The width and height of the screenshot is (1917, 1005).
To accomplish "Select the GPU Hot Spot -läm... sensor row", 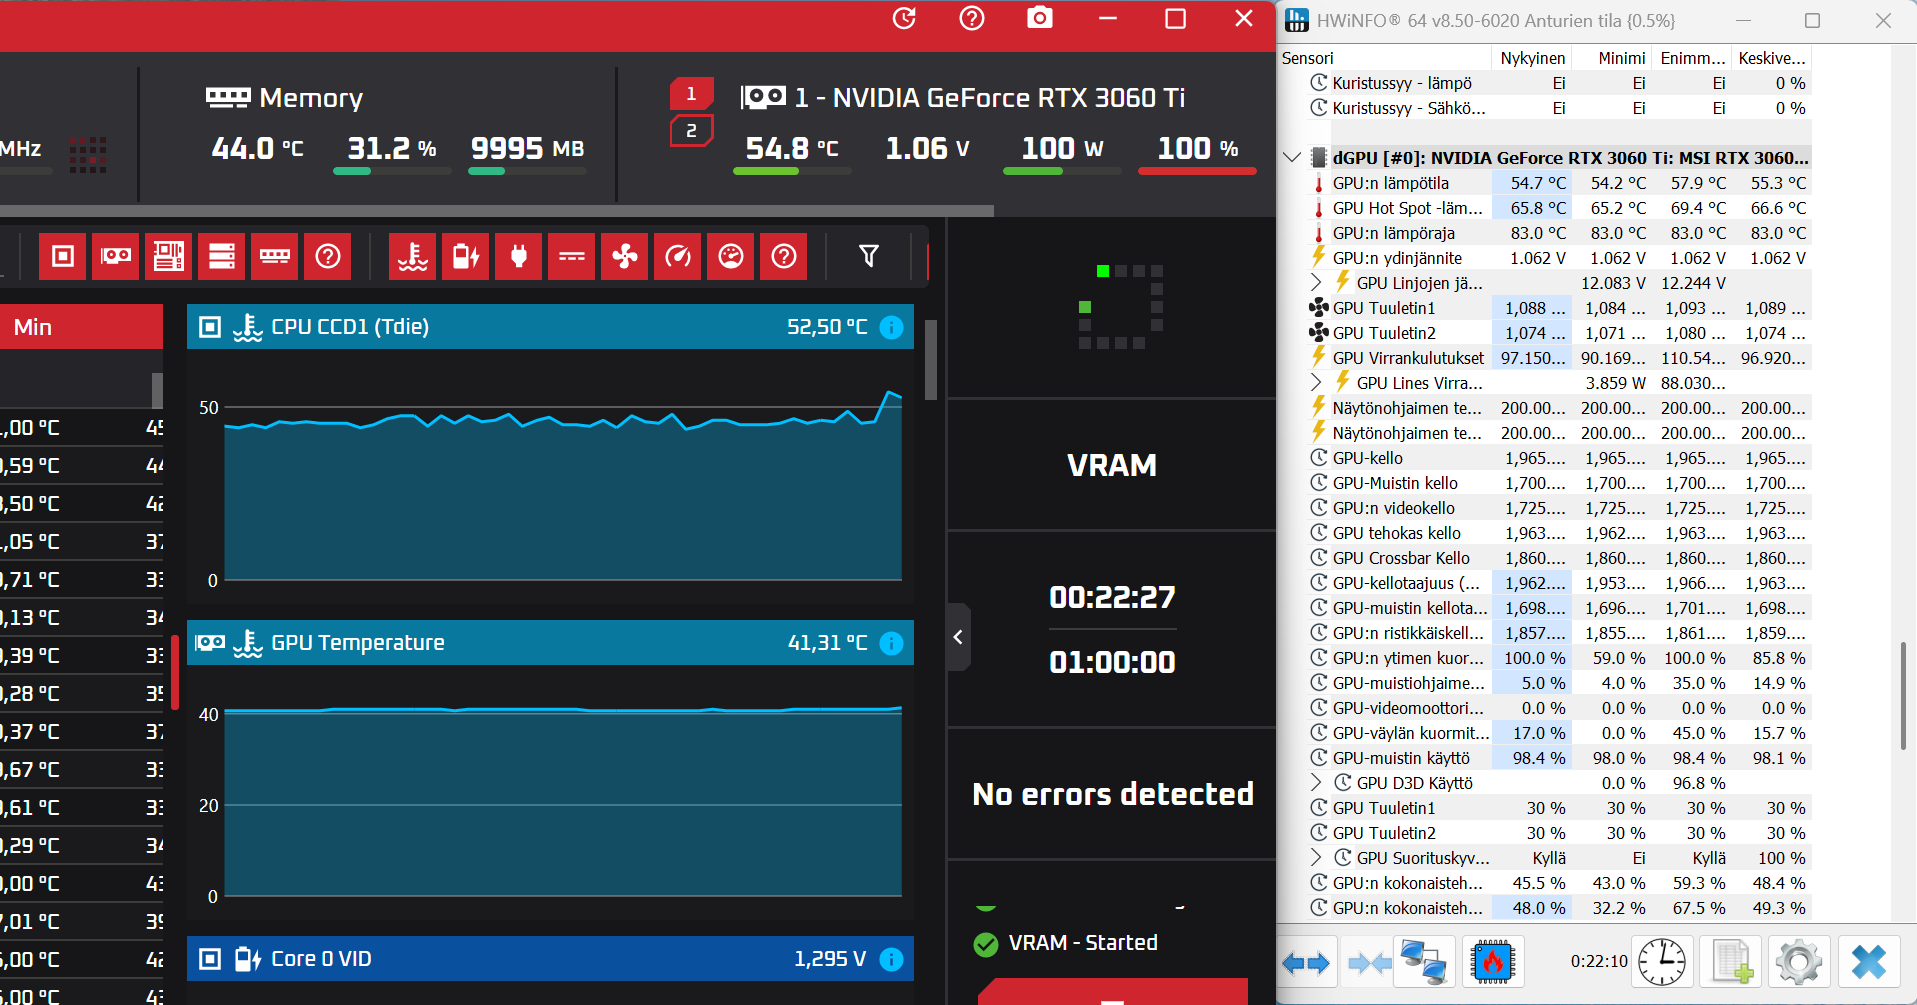I will click(x=1559, y=208).
